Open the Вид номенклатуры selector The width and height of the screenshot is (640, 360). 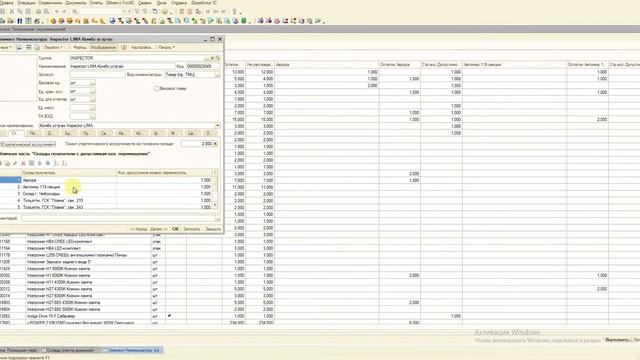(218, 74)
